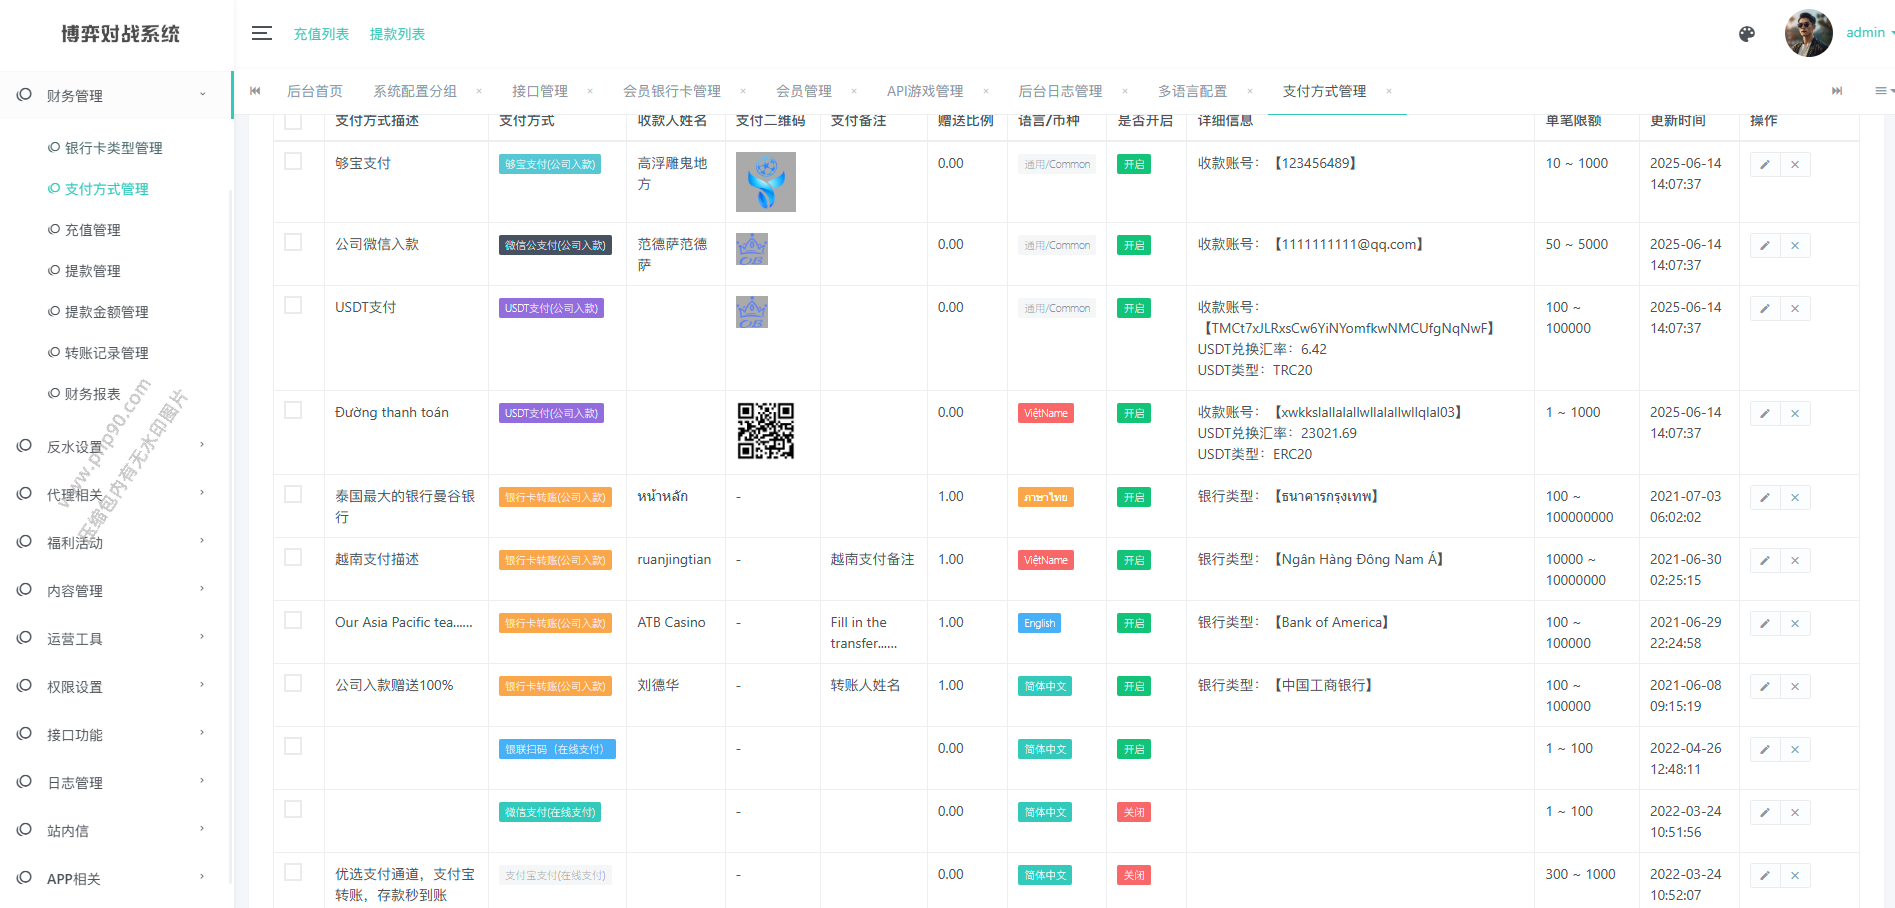Open the theme palette icon

1746,34
